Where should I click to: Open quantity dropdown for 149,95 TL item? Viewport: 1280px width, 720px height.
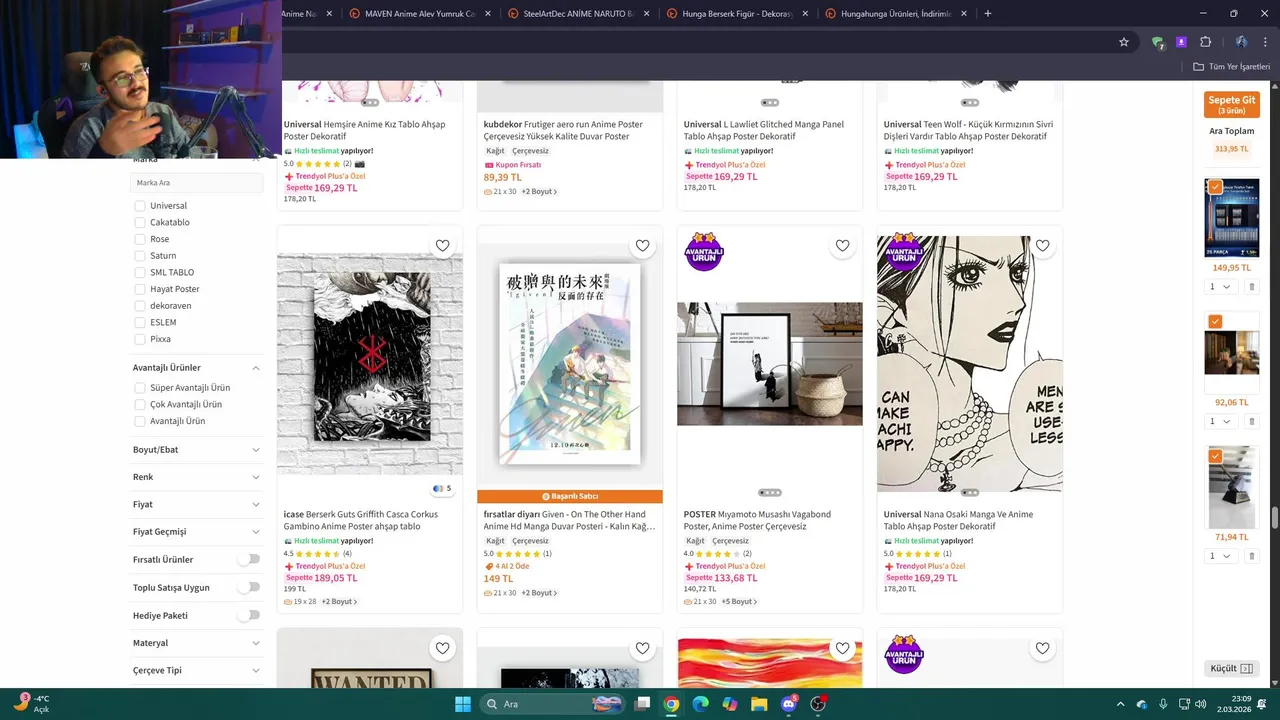coord(1221,287)
